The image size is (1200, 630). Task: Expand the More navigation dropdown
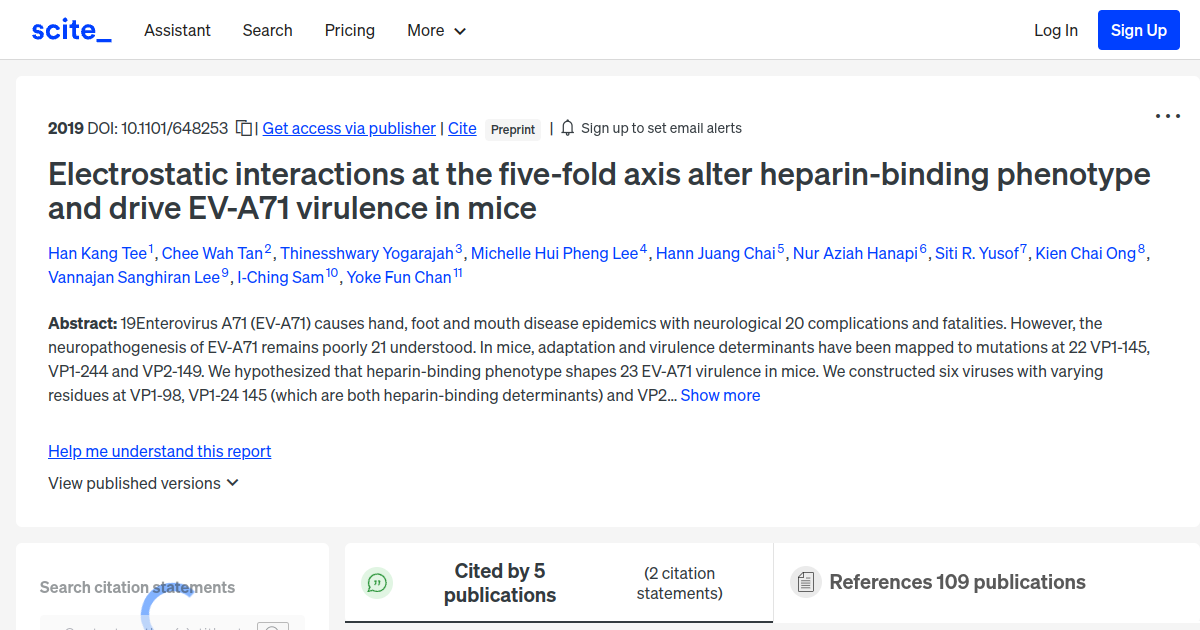436,30
